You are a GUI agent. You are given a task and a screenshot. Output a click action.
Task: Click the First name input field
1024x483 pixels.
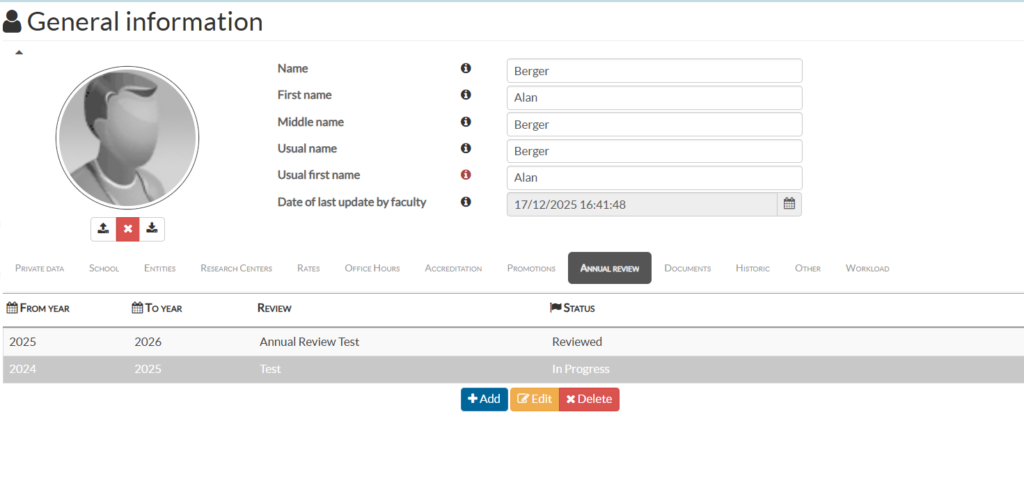tap(654, 98)
